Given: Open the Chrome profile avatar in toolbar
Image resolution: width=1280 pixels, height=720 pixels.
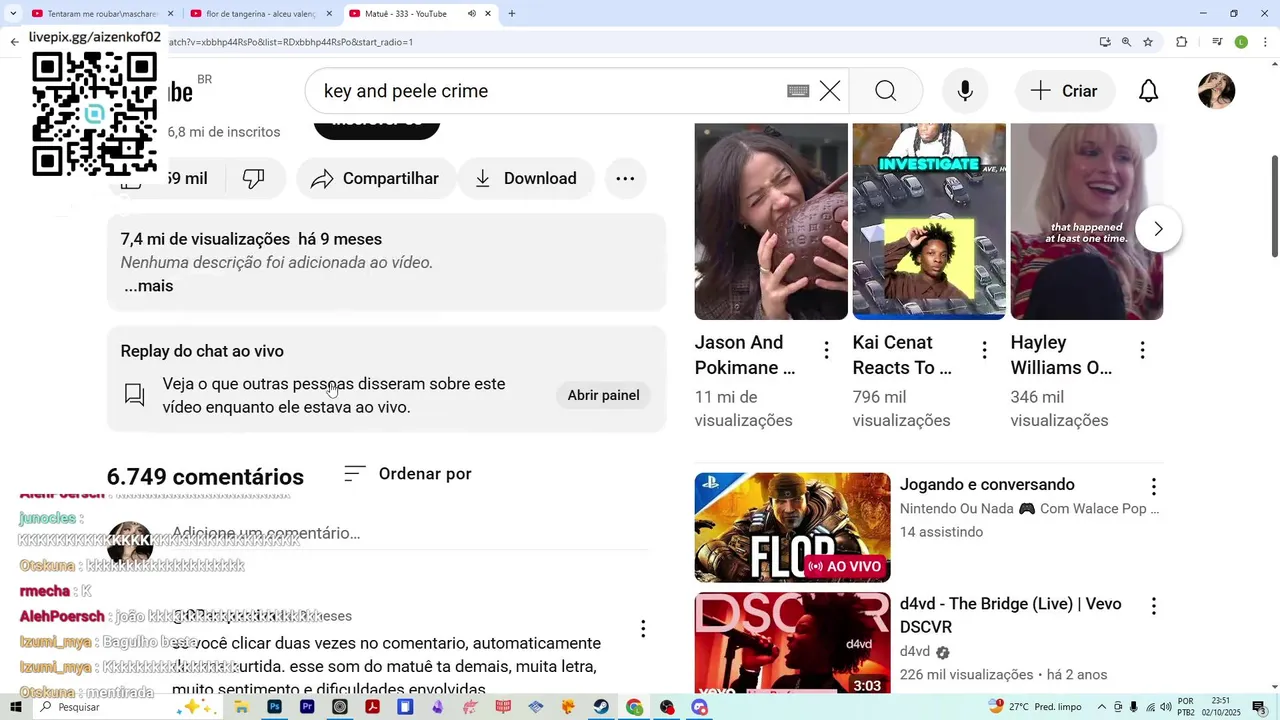Looking at the screenshot, I should pyautogui.click(x=1241, y=42).
